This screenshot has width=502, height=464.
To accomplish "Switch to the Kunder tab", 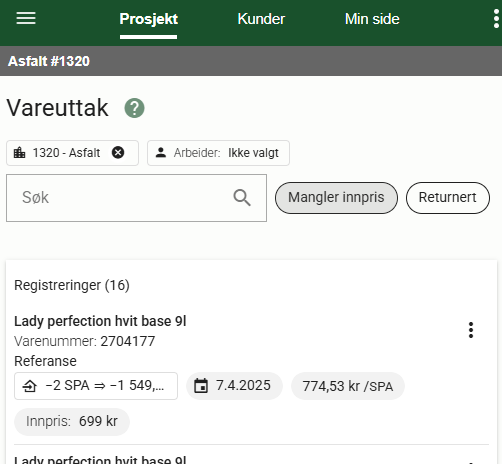I will (x=261, y=19).
